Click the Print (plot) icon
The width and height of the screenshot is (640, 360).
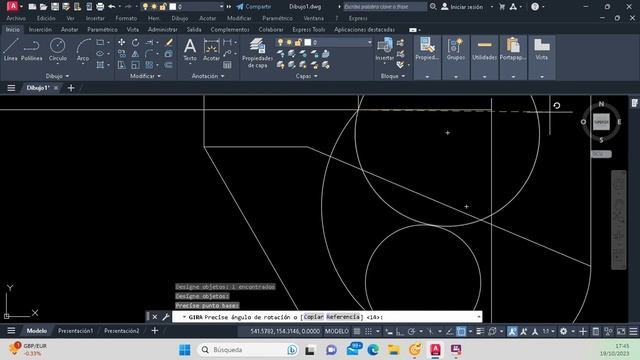tap(100, 7)
